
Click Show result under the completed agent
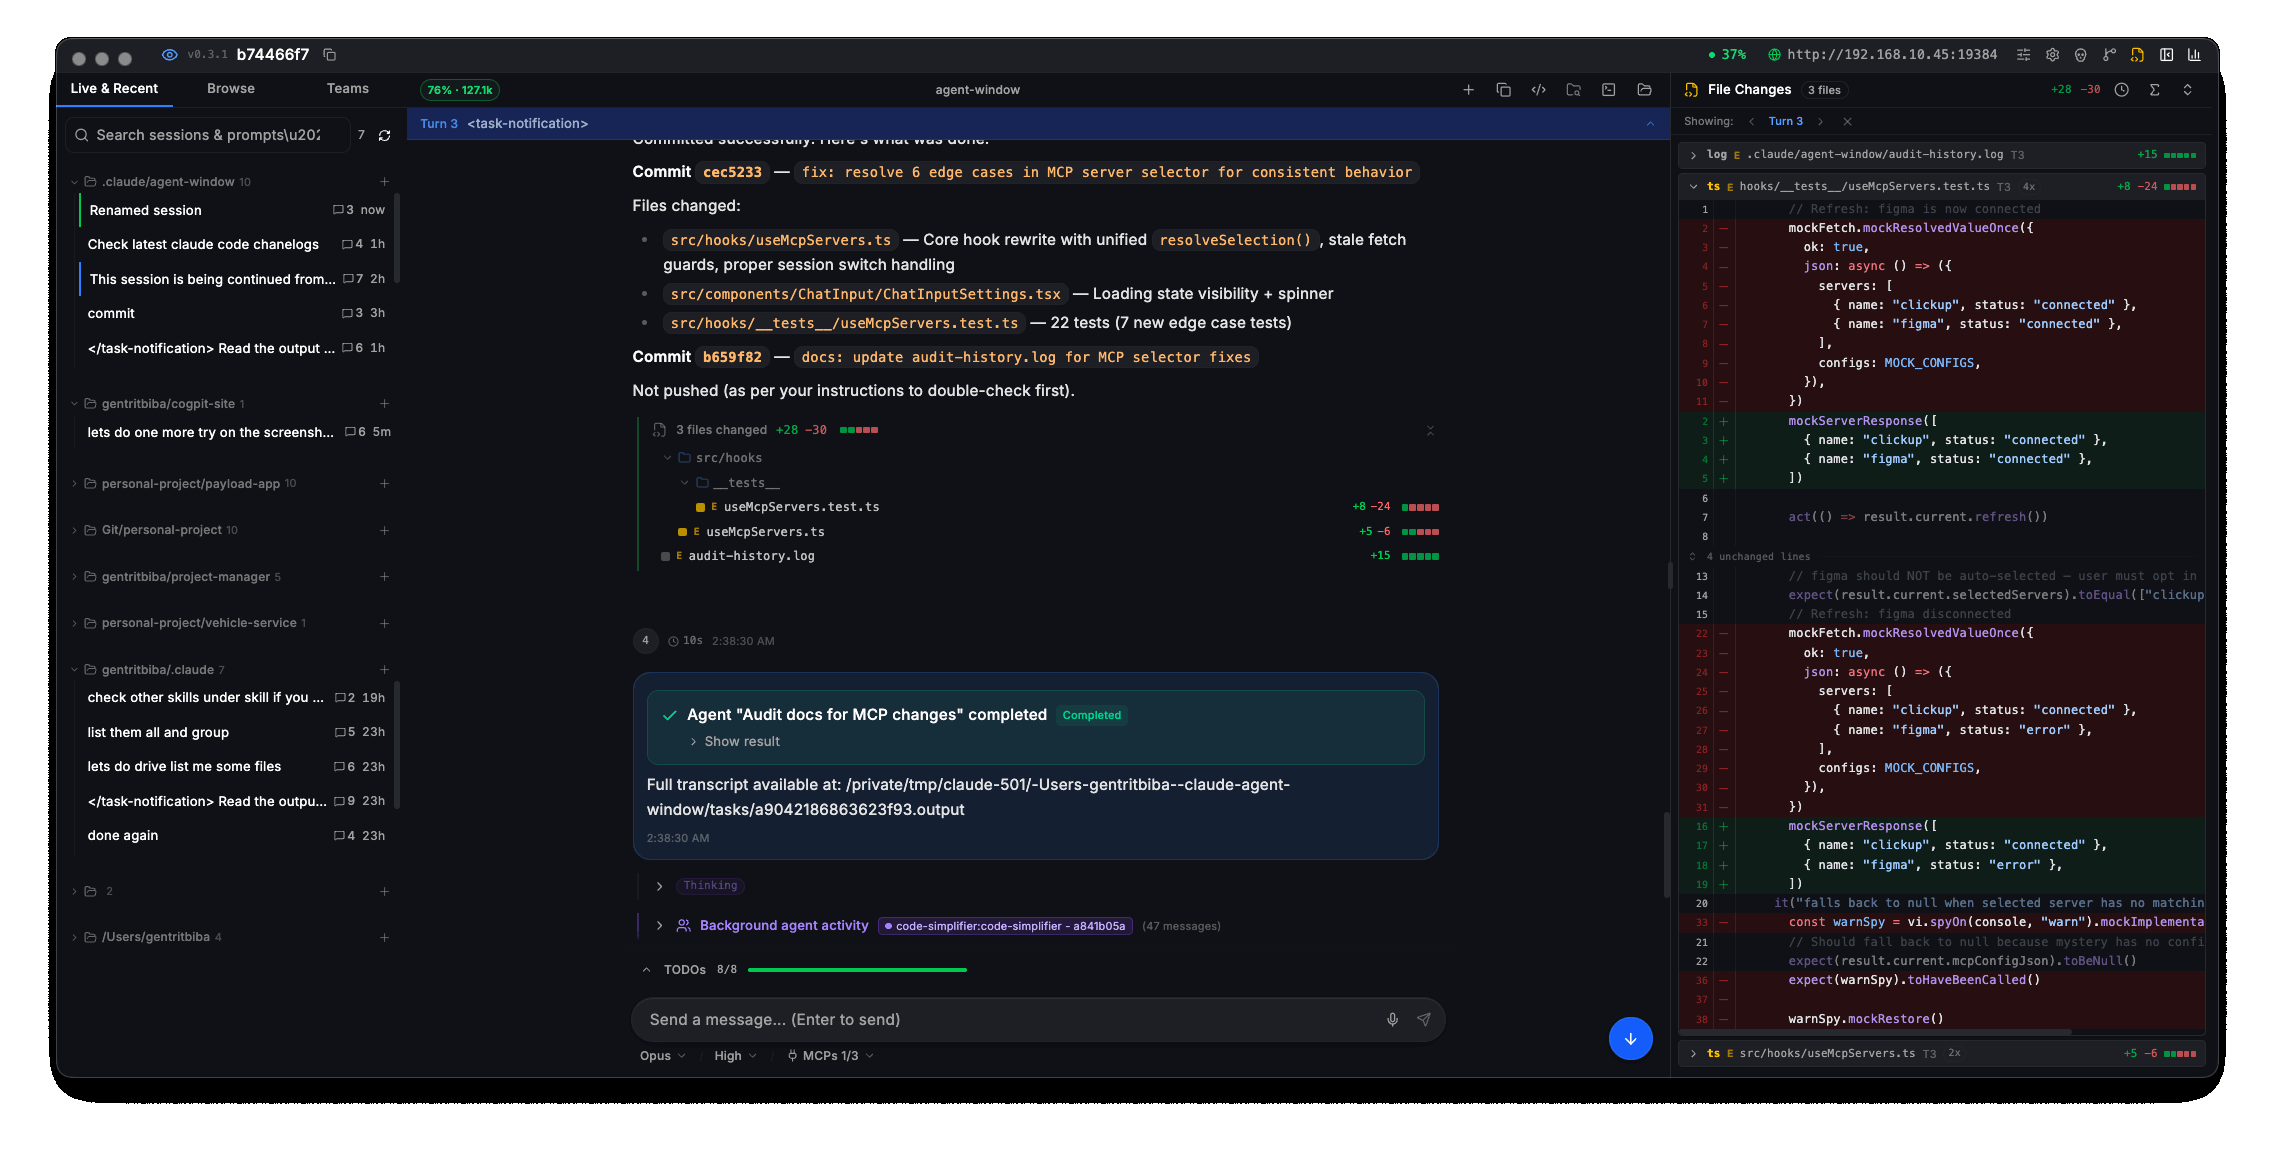[x=742, y=741]
